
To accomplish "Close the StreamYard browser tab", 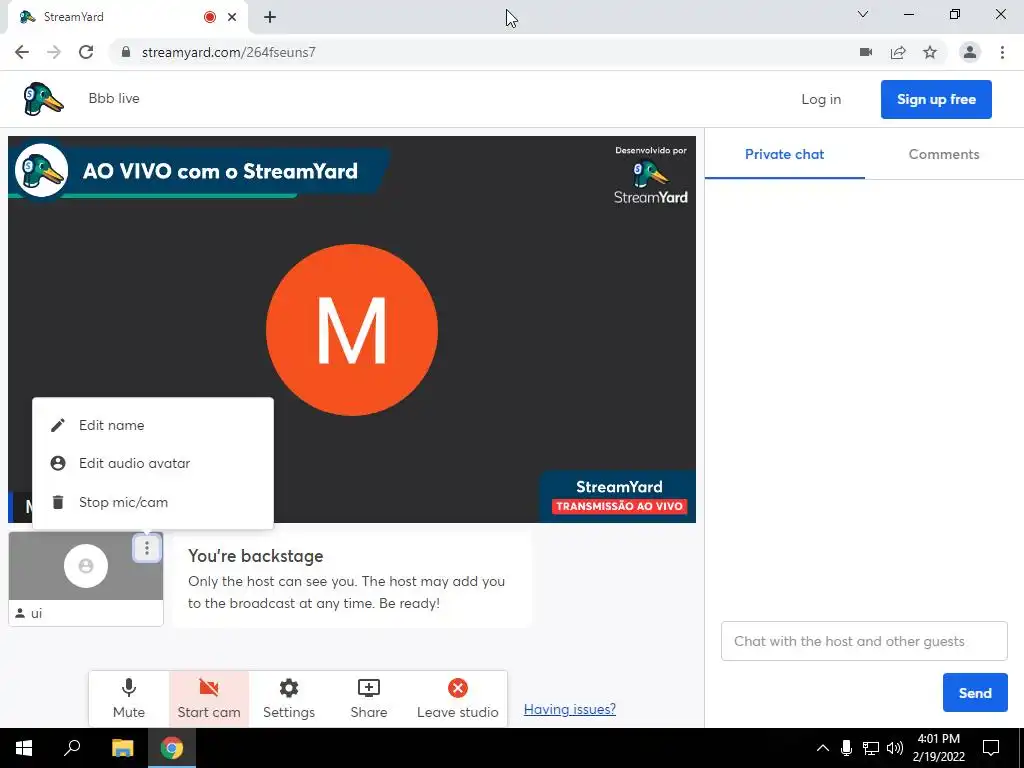I will click(x=232, y=17).
